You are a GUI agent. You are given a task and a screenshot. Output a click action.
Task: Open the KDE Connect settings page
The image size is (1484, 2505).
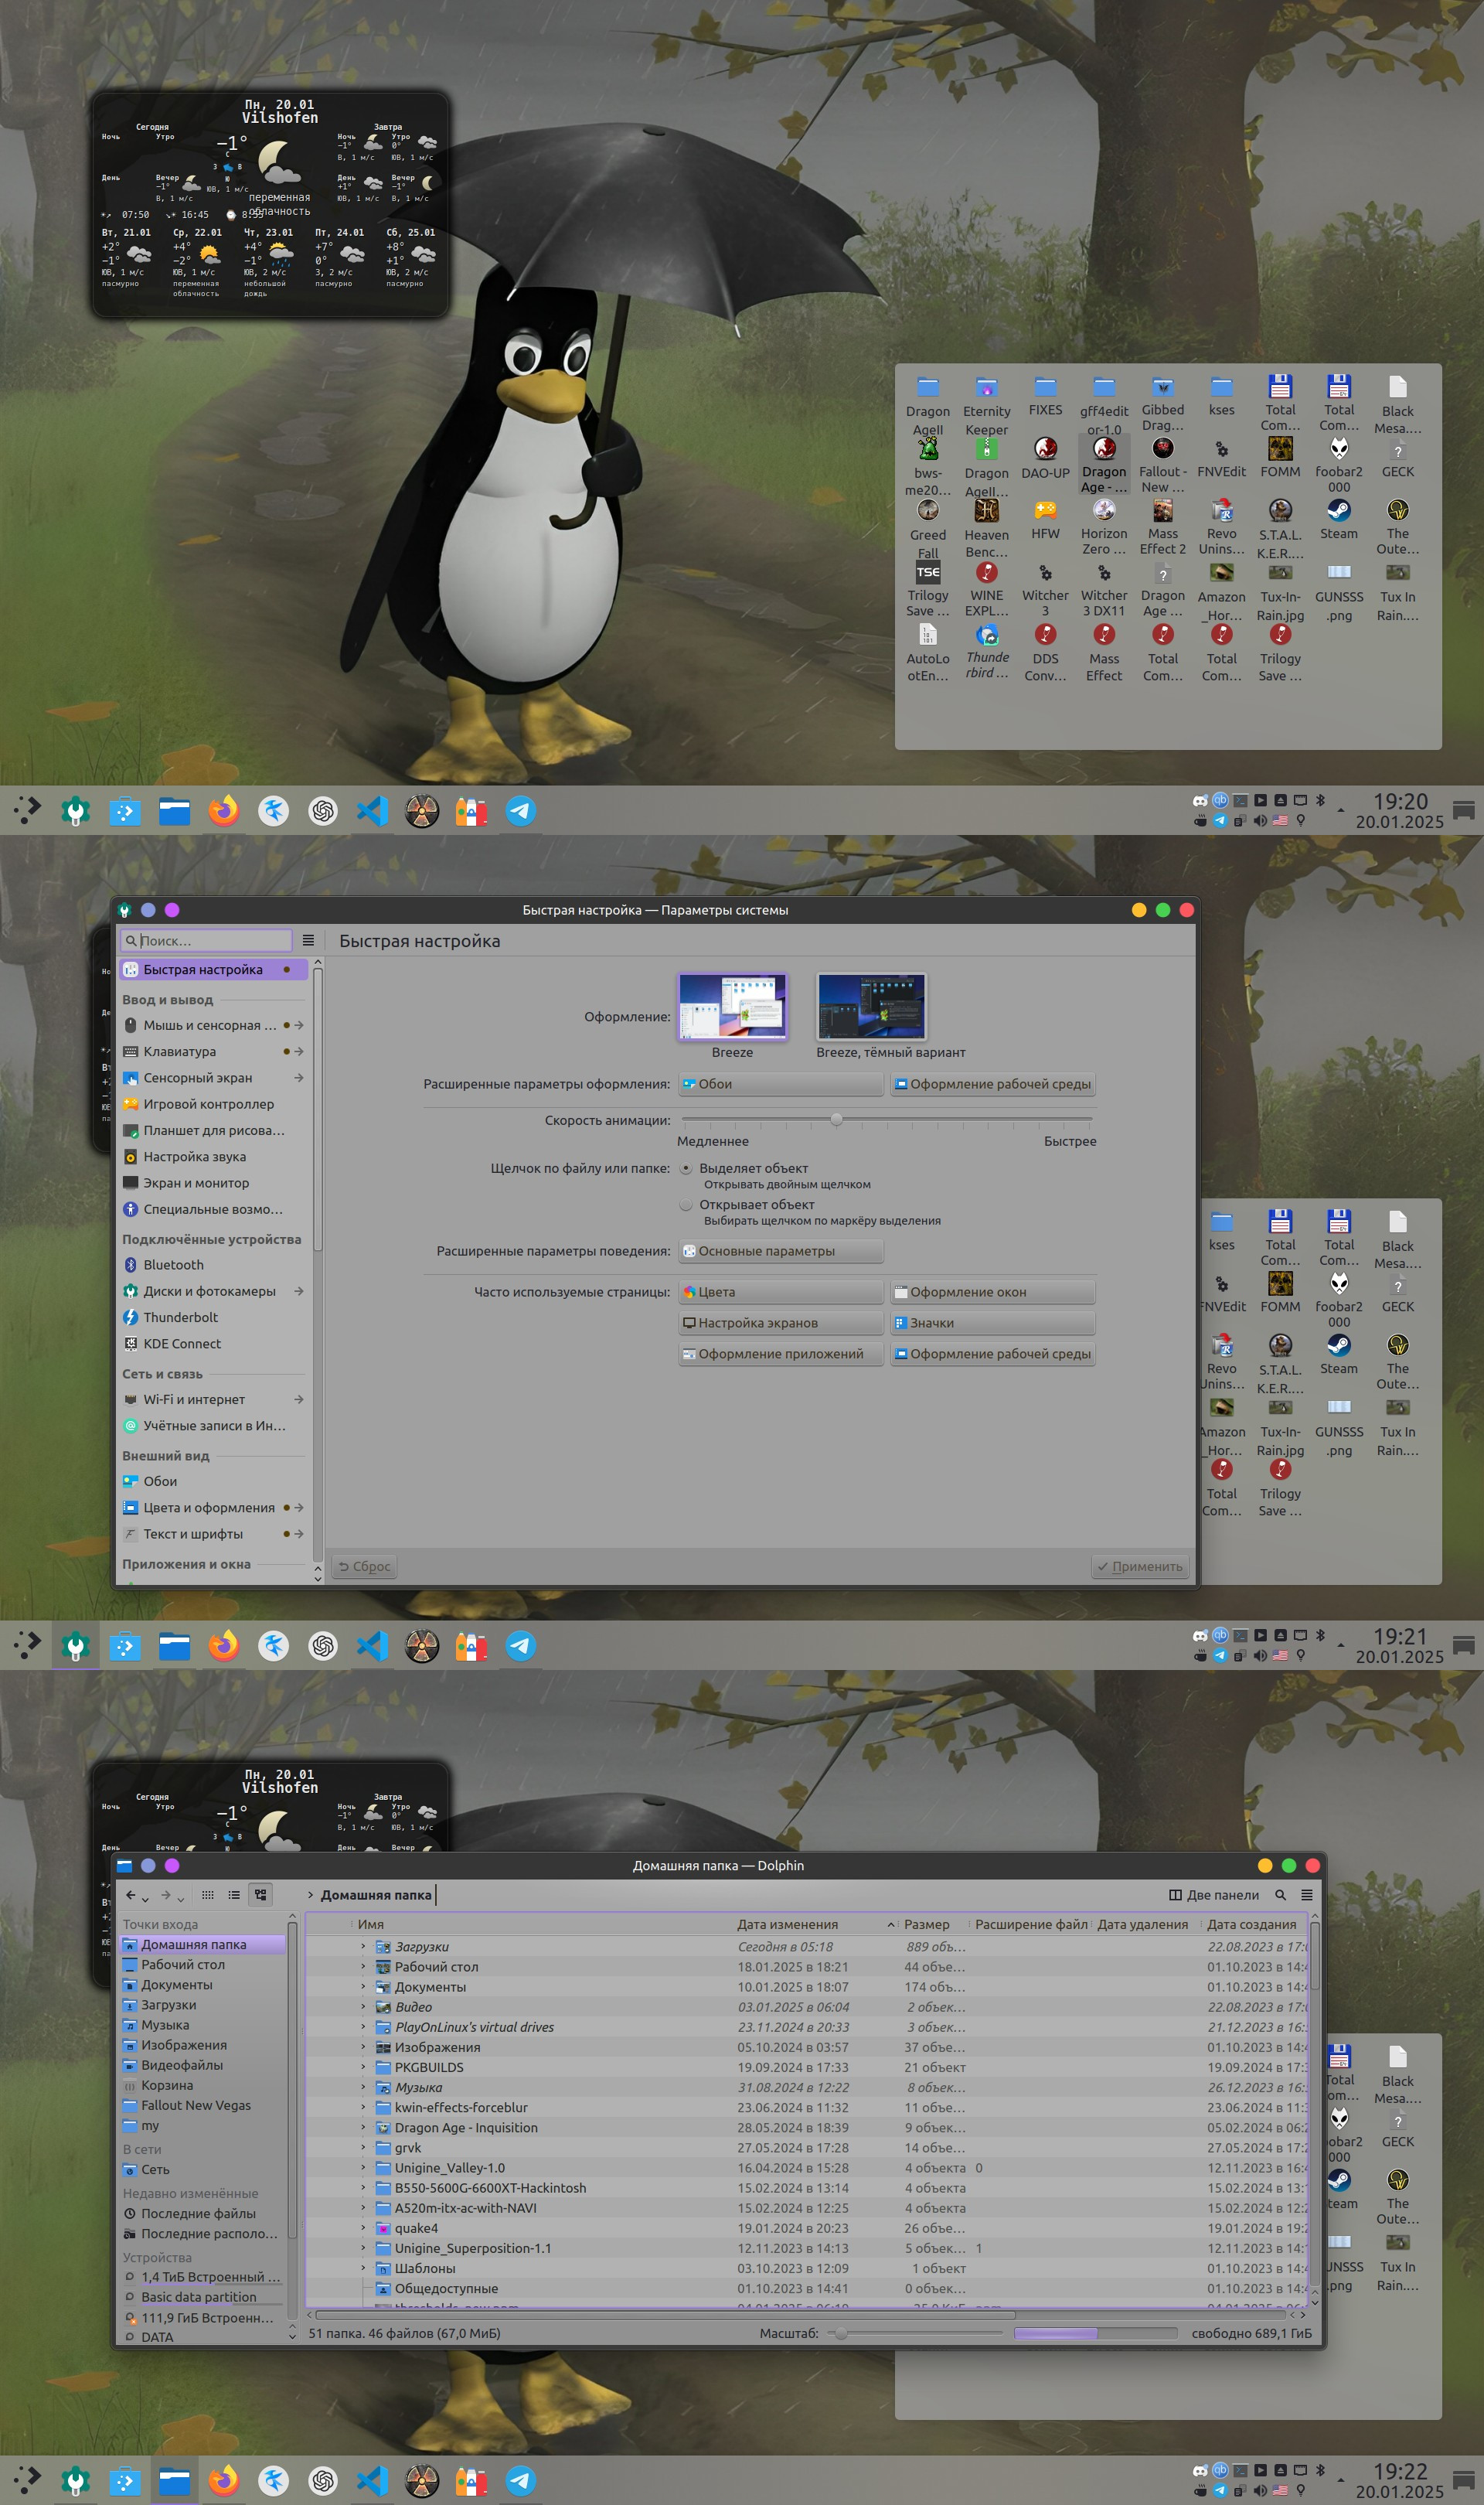point(214,1343)
